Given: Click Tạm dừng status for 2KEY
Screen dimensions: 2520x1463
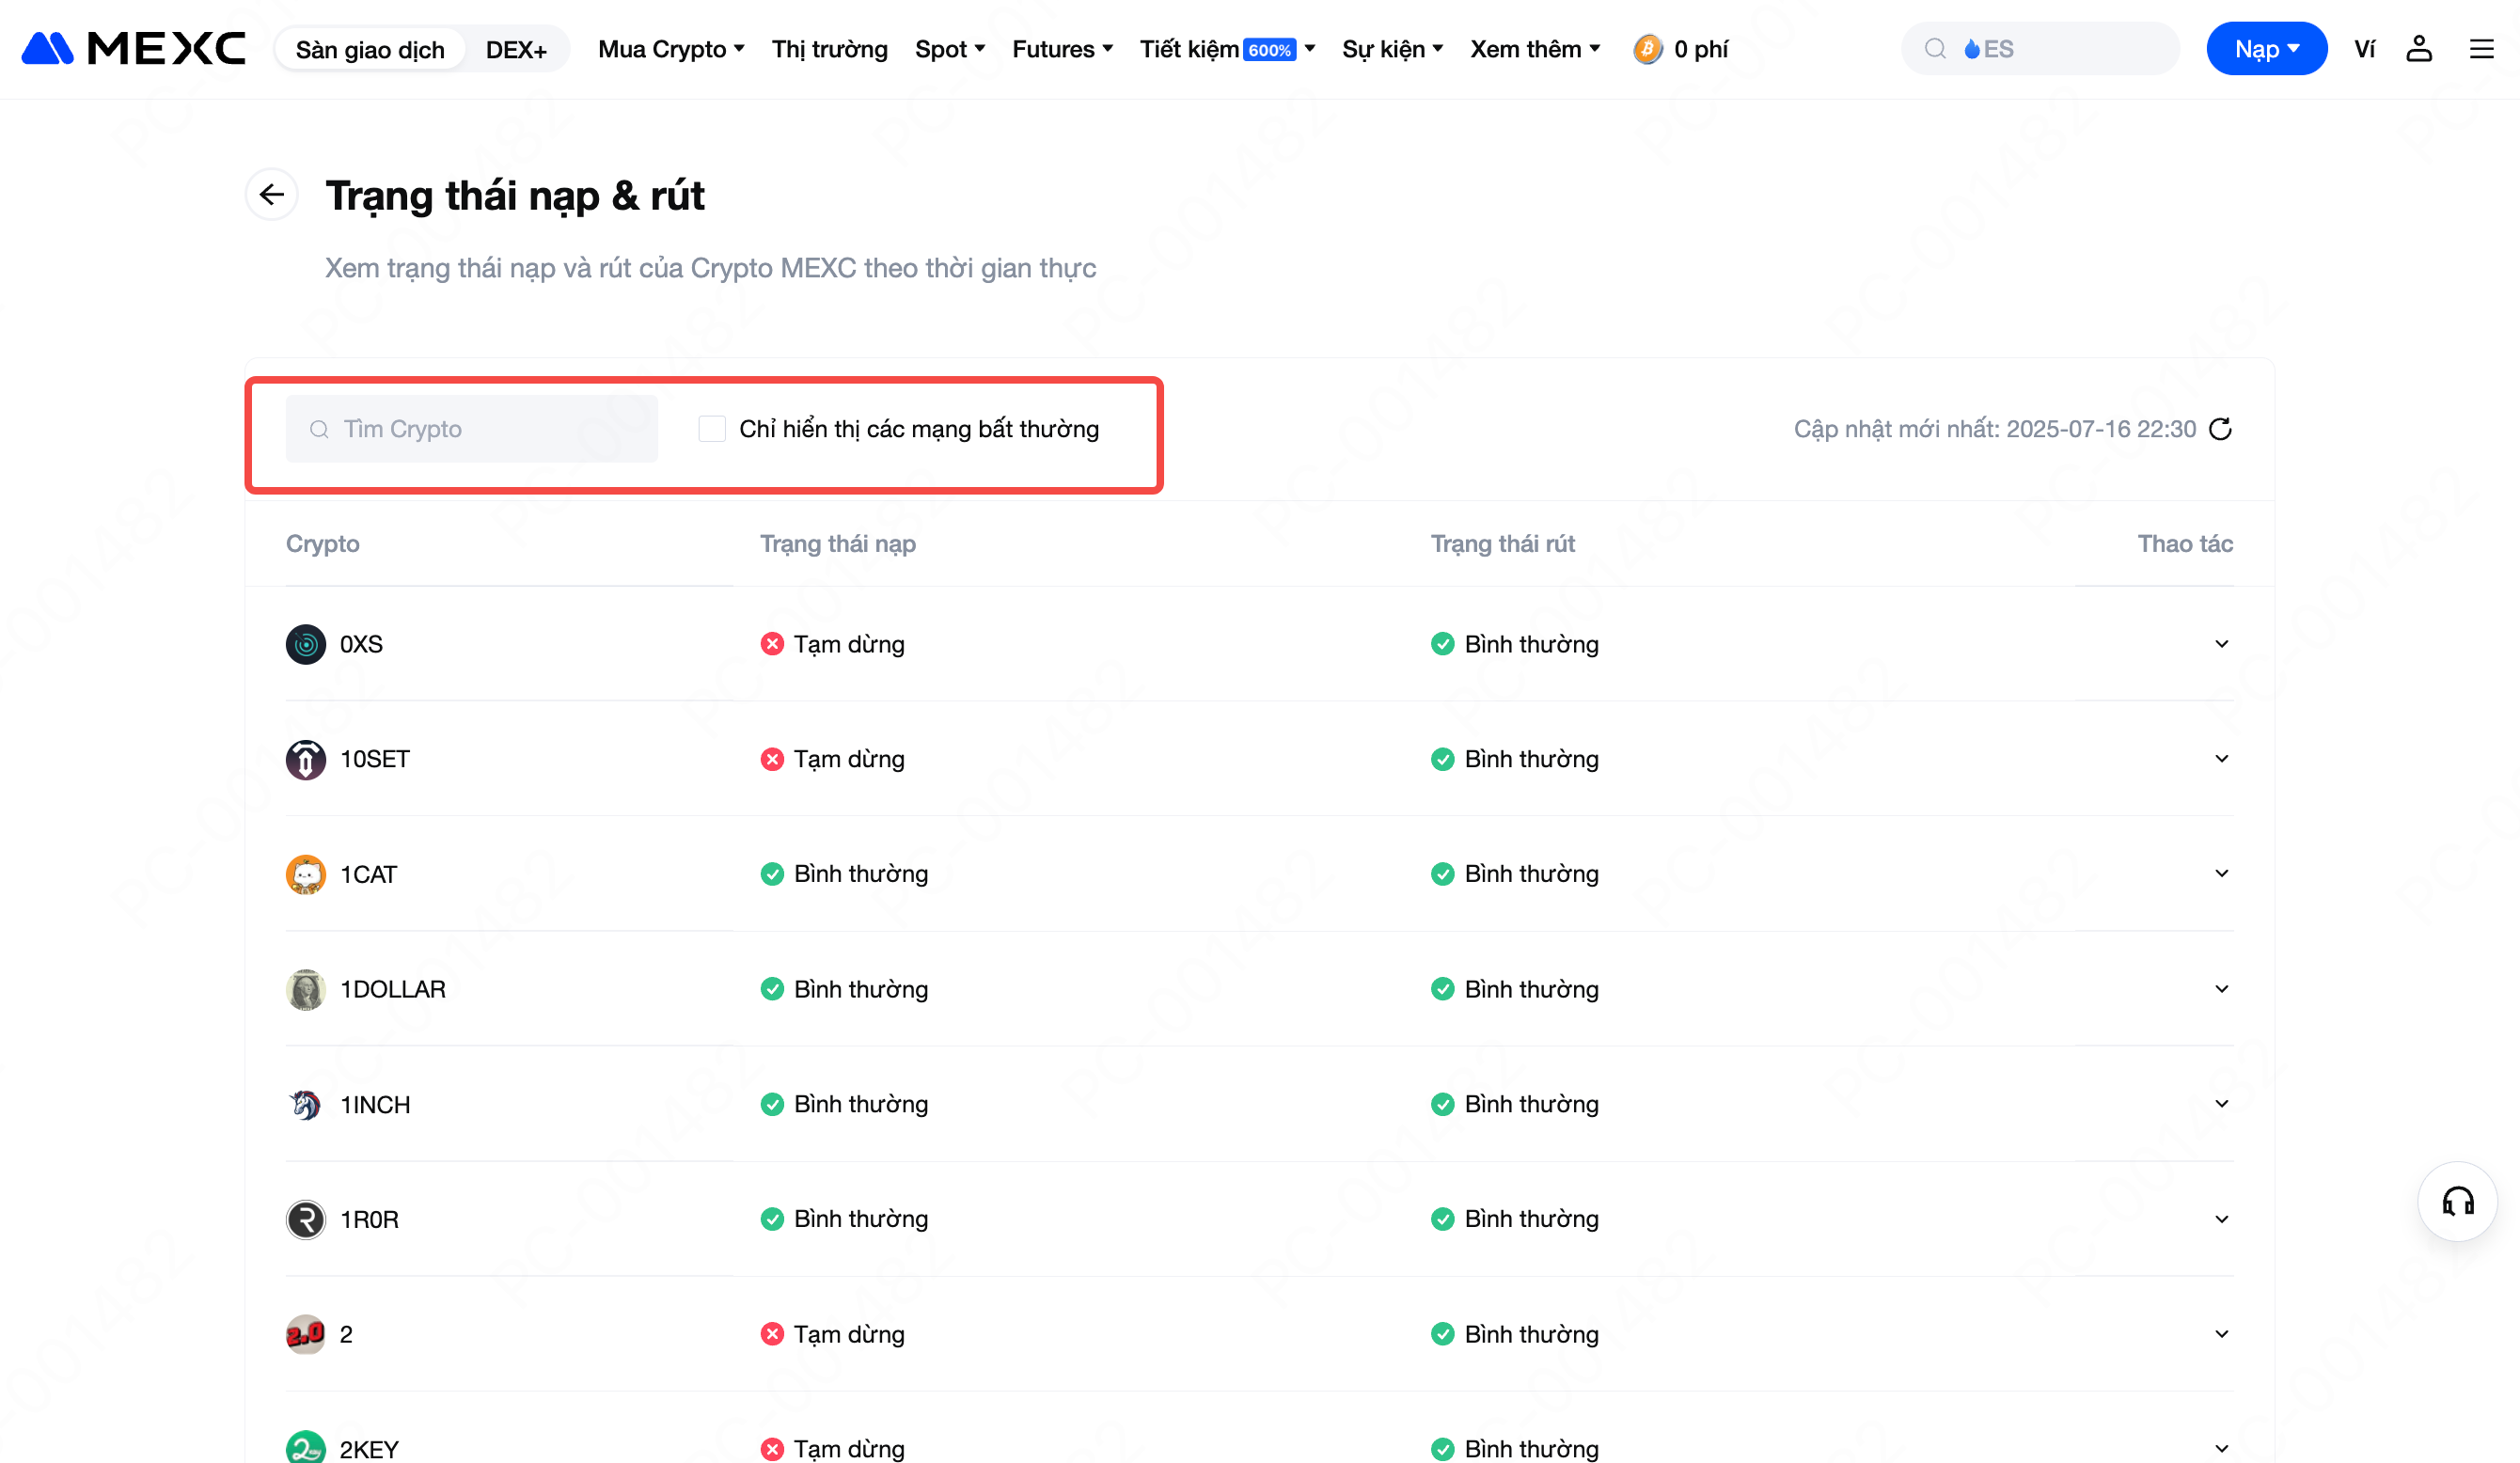Looking at the screenshot, I should pos(849,1449).
